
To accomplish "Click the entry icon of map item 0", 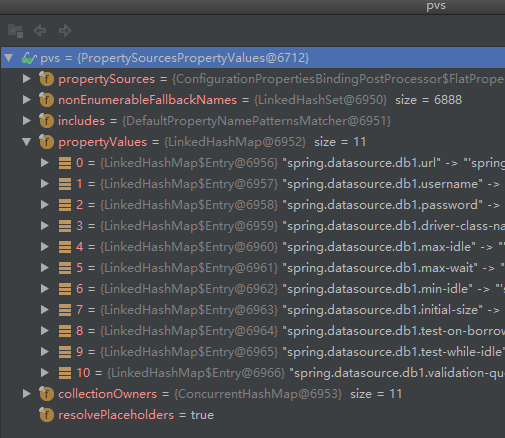I will click(x=65, y=163).
